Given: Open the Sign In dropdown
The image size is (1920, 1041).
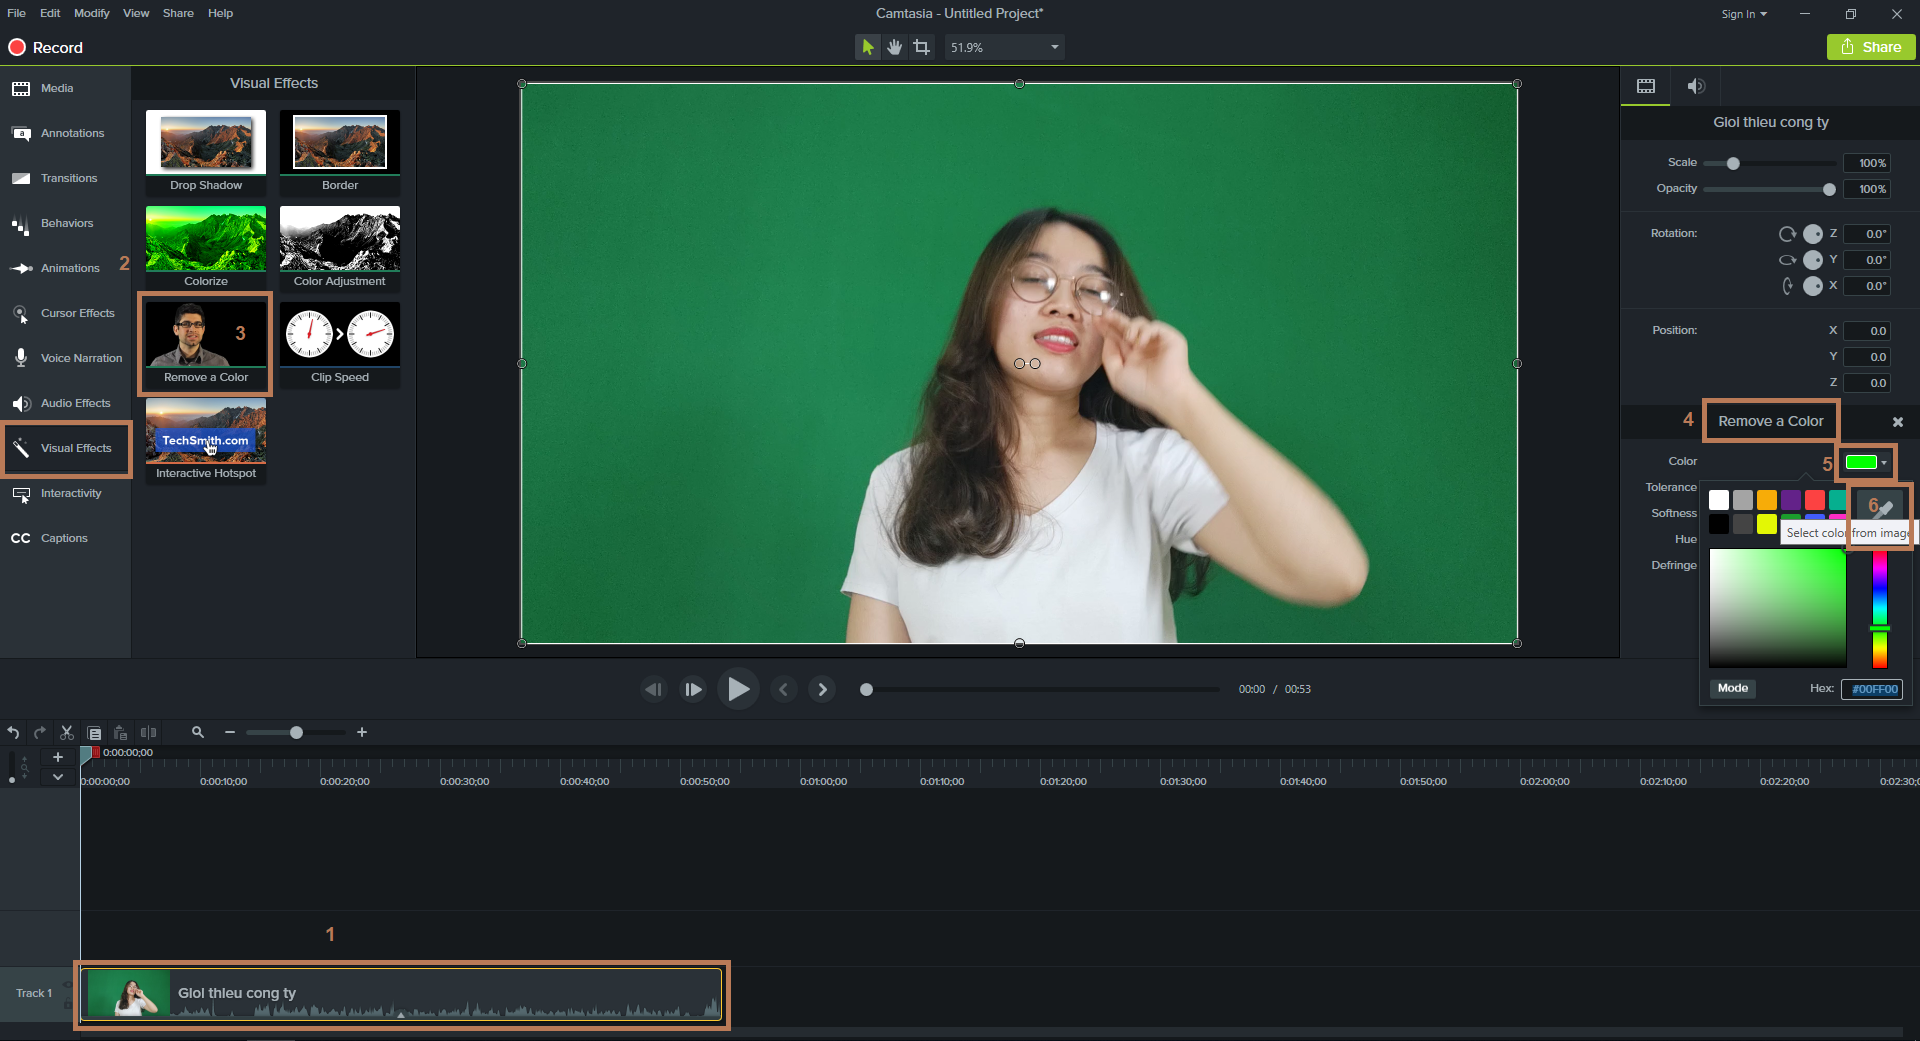Looking at the screenshot, I should (1744, 14).
